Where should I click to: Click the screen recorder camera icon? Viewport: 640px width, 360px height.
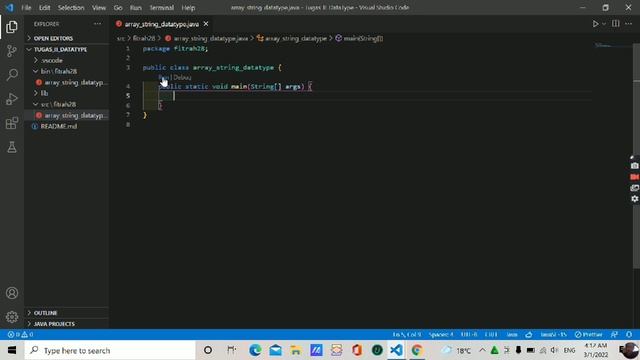(x=634, y=166)
